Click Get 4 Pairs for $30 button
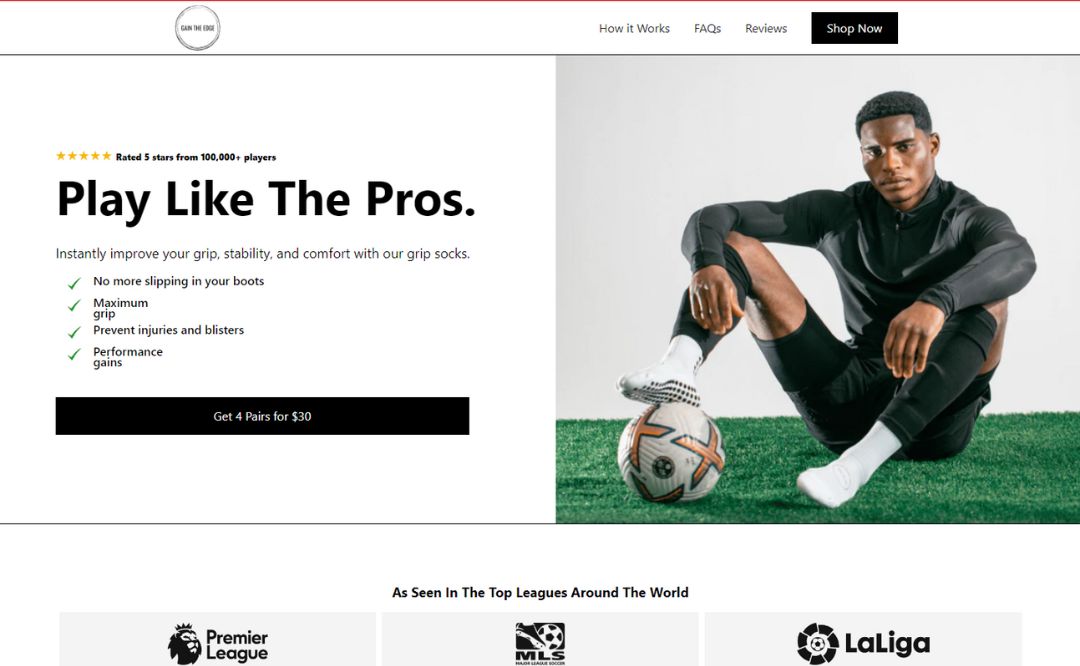 click(262, 416)
